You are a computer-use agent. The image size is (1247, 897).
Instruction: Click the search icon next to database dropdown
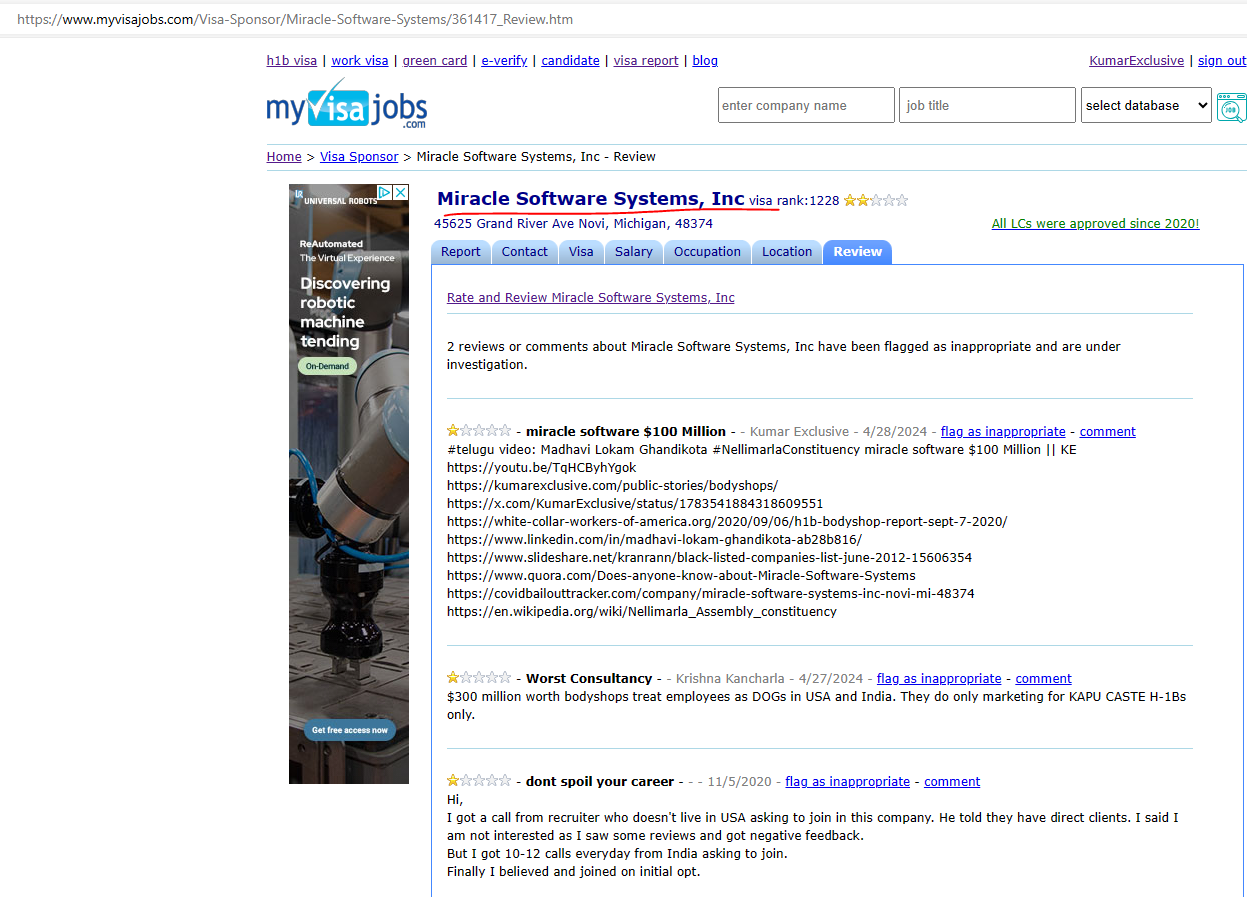1231,106
